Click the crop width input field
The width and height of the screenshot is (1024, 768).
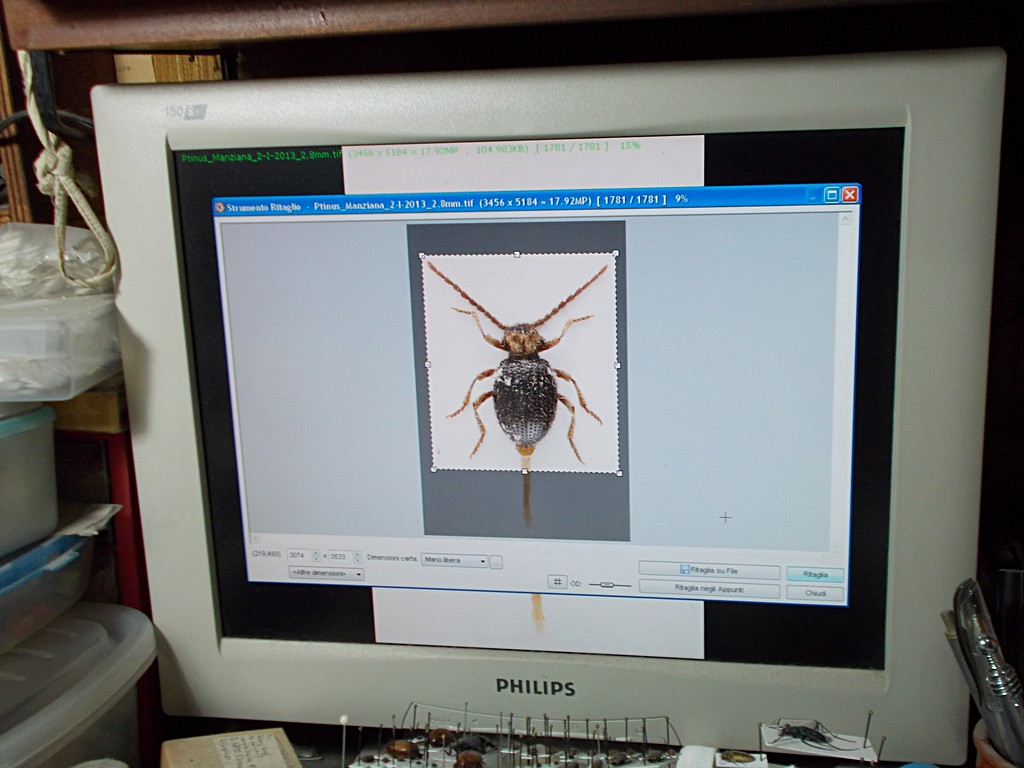pos(299,556)
